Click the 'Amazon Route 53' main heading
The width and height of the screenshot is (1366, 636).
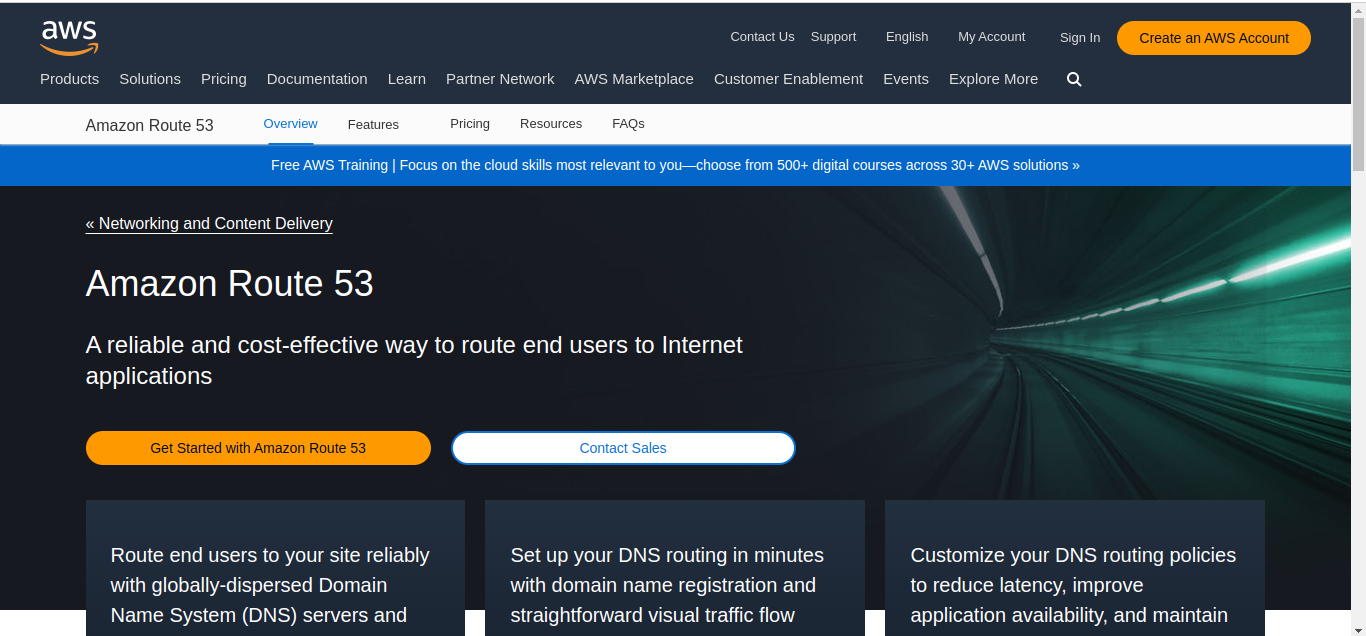230,284
